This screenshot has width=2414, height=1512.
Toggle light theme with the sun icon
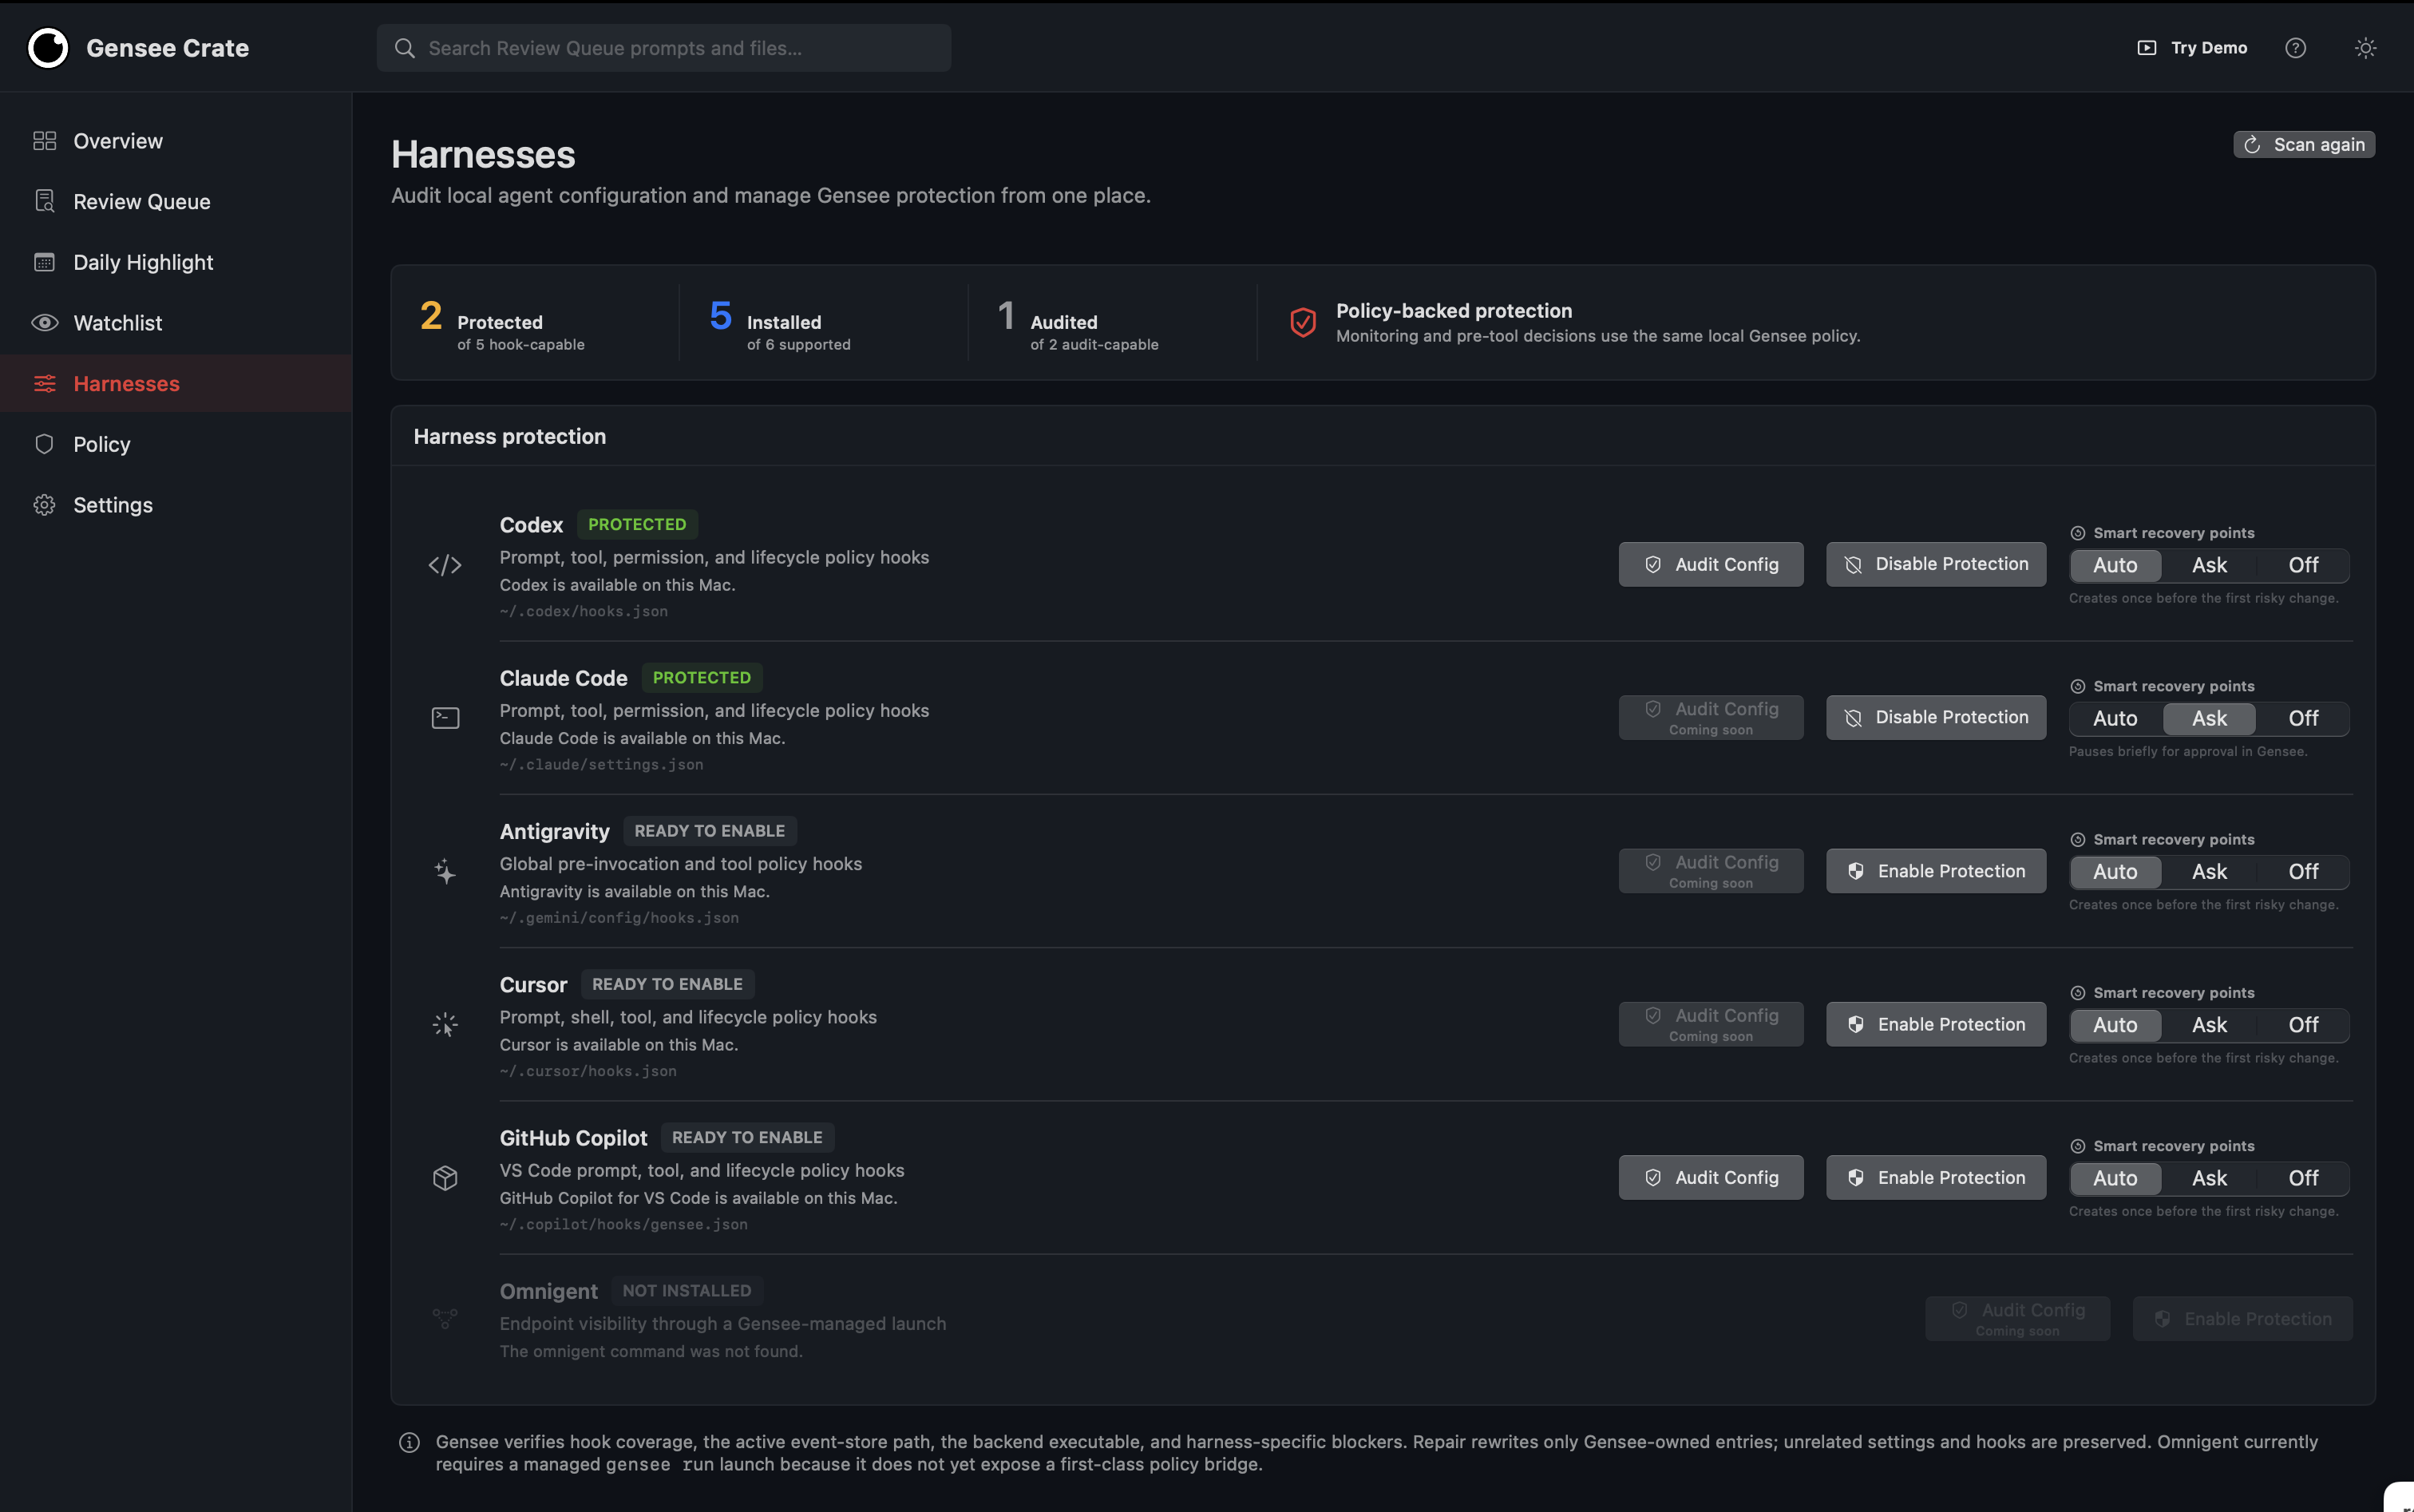coord(2365,48)
